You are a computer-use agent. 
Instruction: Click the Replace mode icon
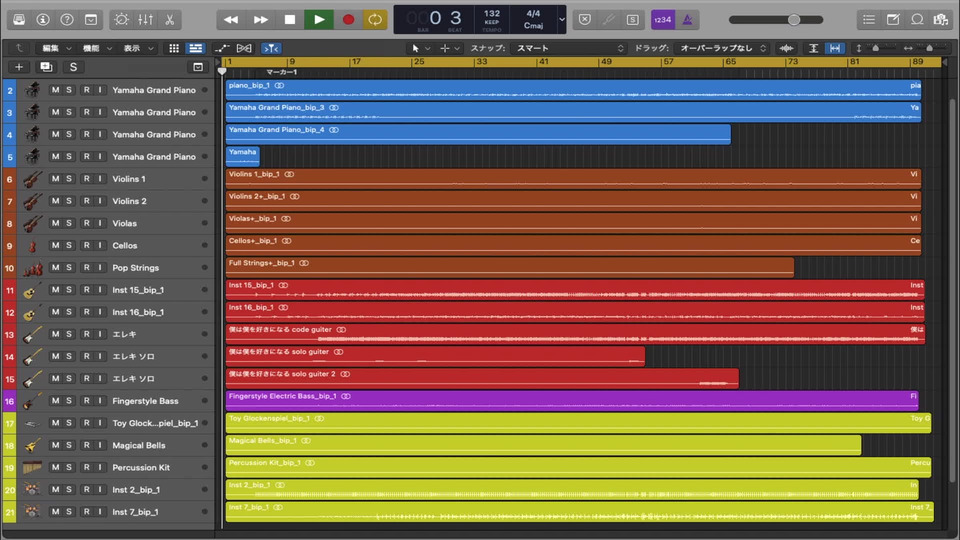point(585,20)
